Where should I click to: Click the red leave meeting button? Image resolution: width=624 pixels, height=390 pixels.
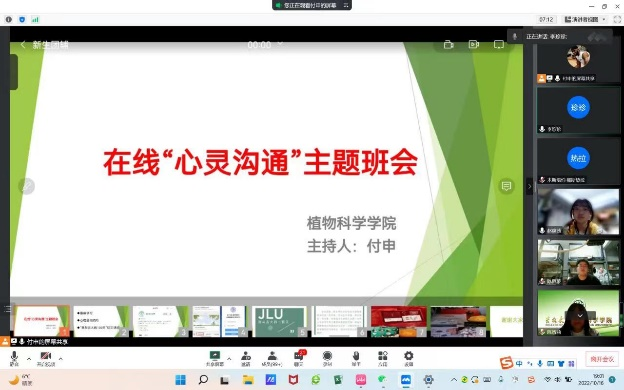[602, 359]
